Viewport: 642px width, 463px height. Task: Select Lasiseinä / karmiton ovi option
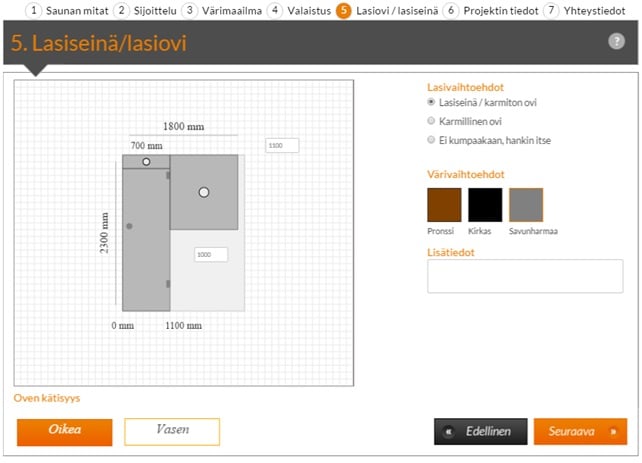tap(431, 102)
